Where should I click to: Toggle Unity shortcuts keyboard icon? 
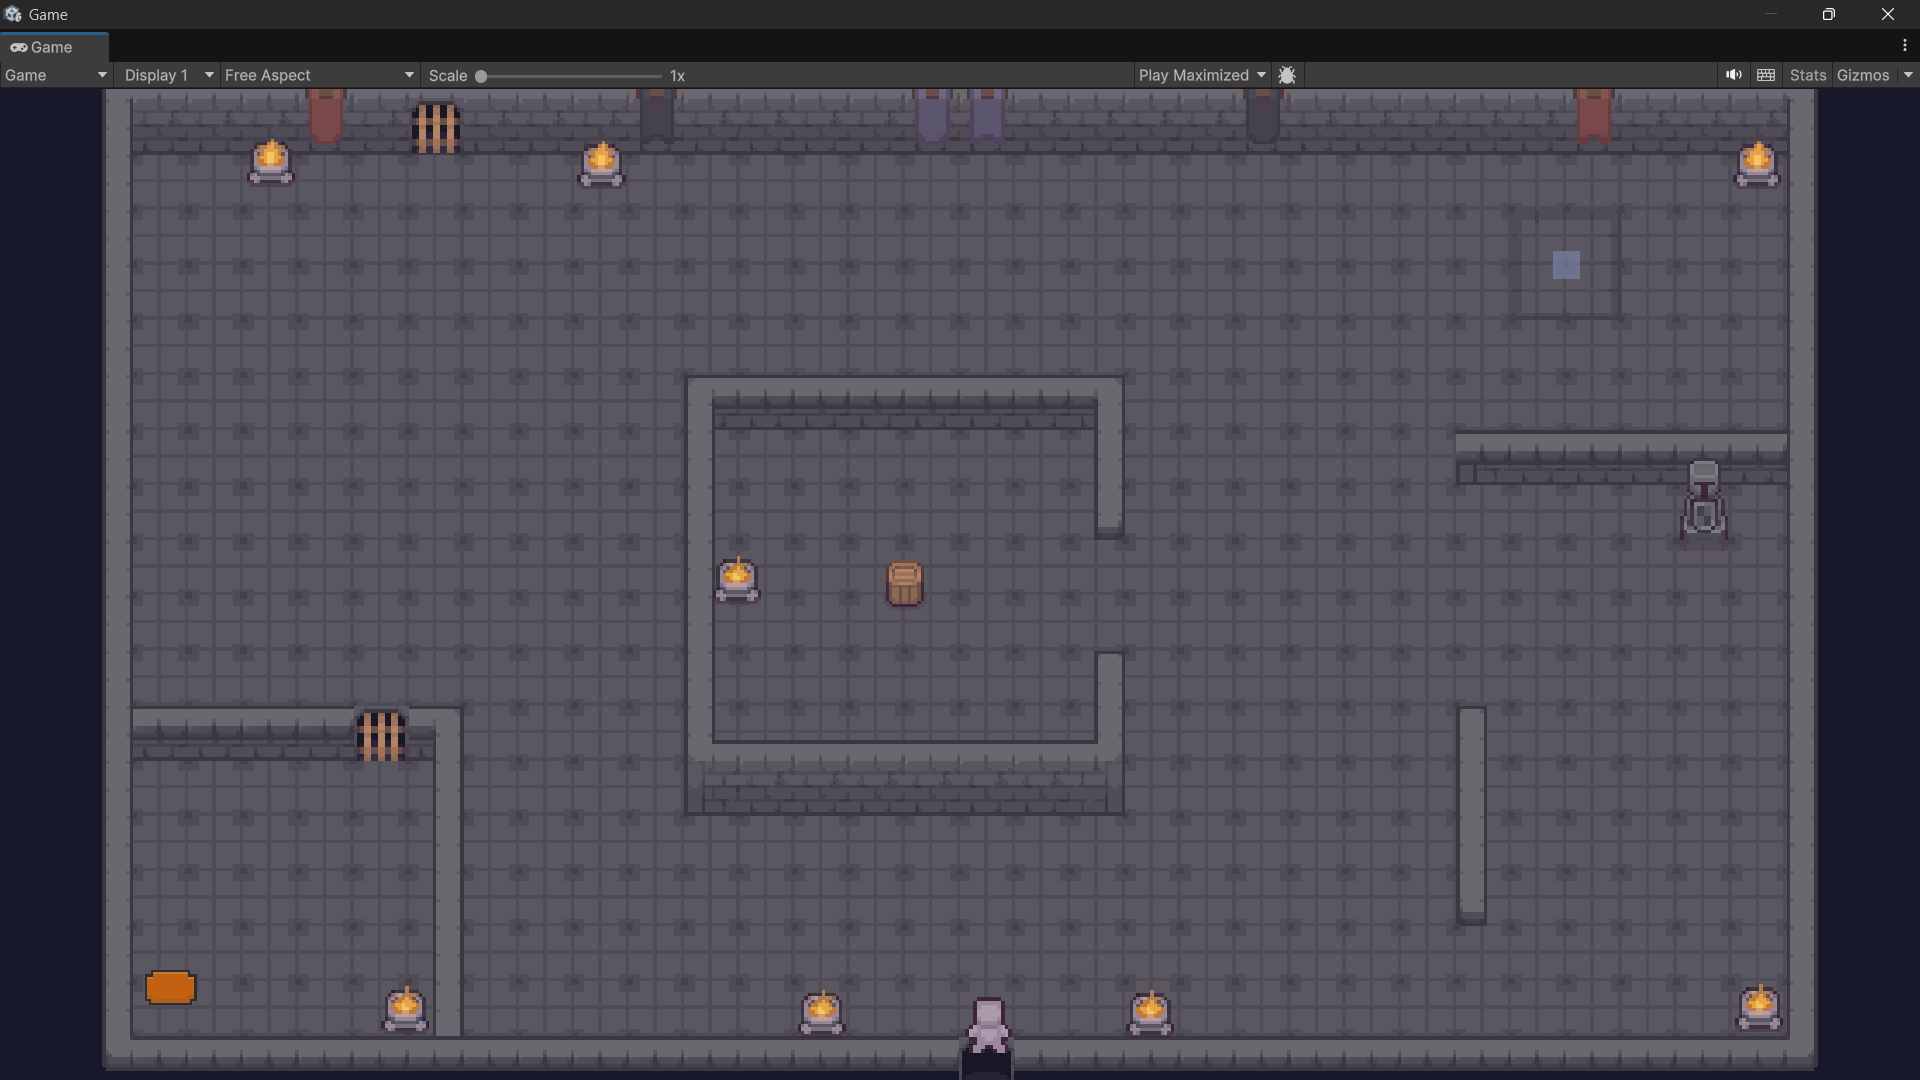(x=1766, y=75)
